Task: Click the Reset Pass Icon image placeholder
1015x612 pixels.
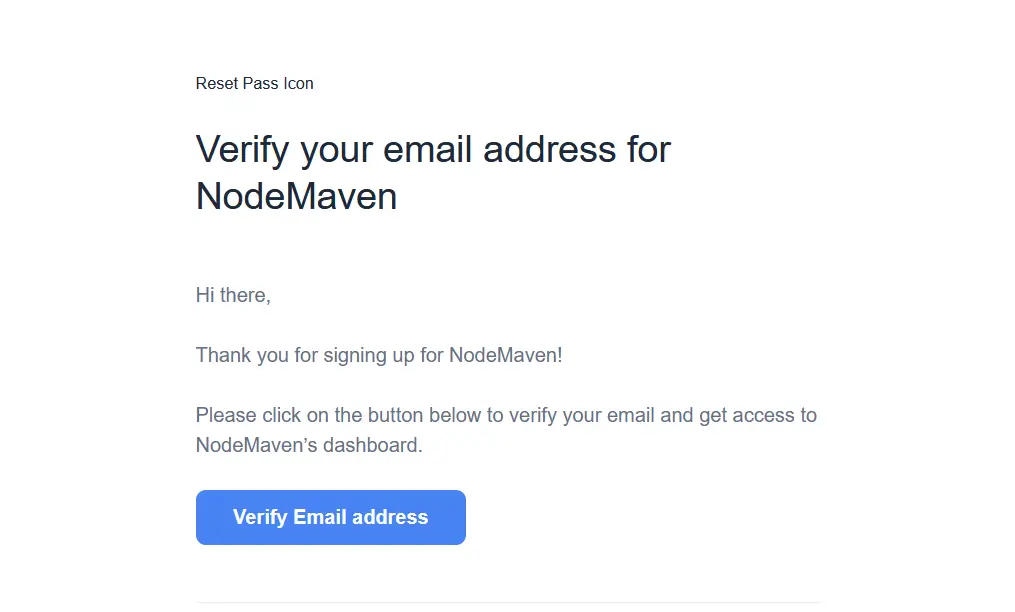Action: point(254,84)
